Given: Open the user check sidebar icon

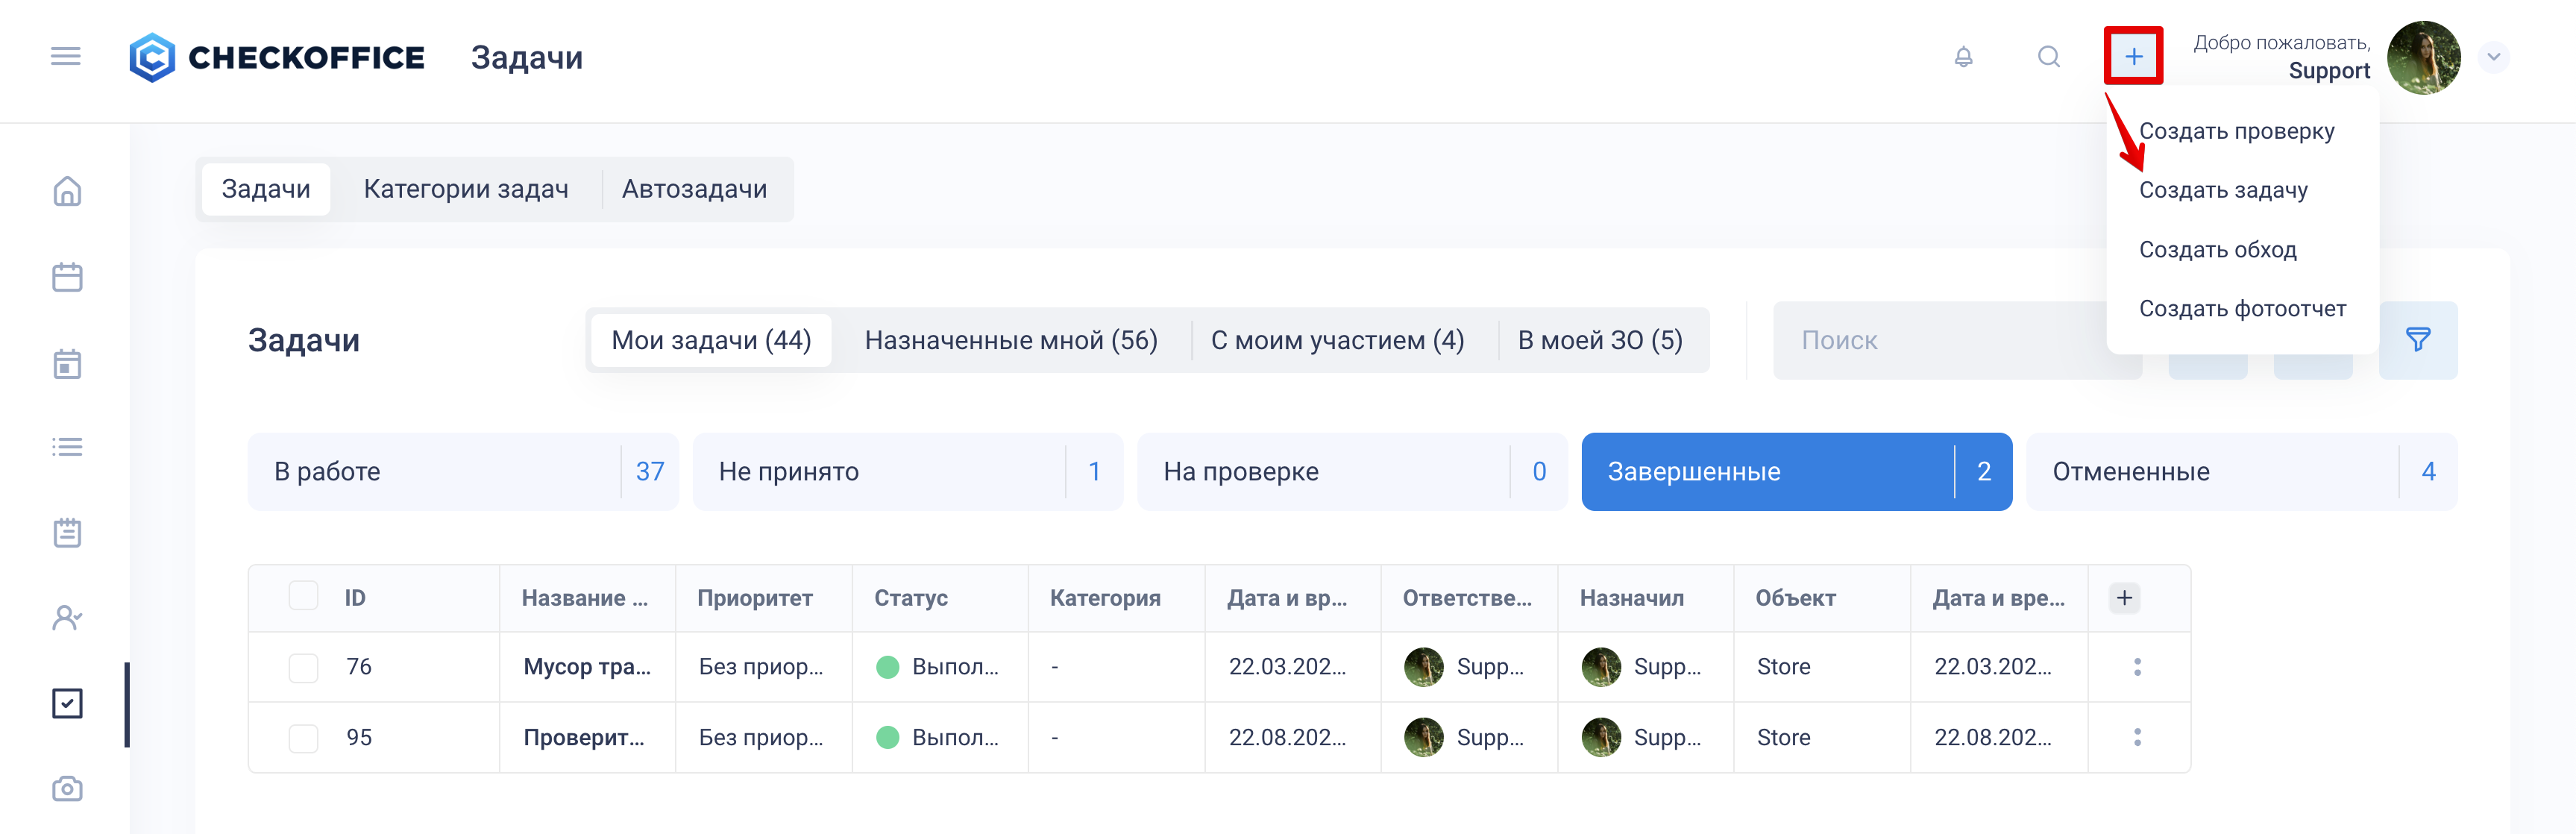Looking at the screenshot, I should 67,618.
